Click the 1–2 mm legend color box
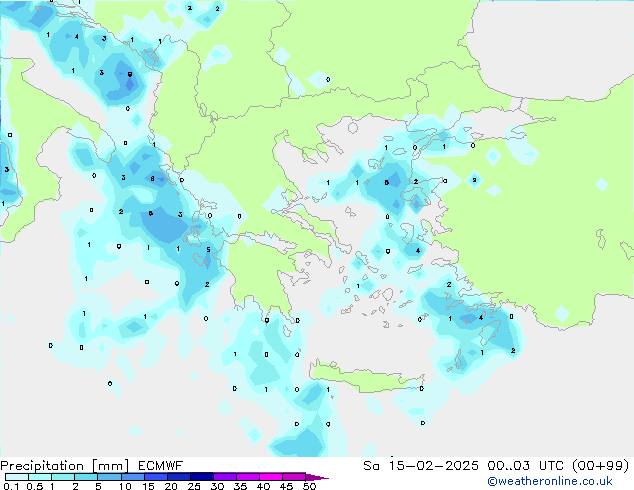Viewport: 634px width, 490px height. click(x=63, y=477)
